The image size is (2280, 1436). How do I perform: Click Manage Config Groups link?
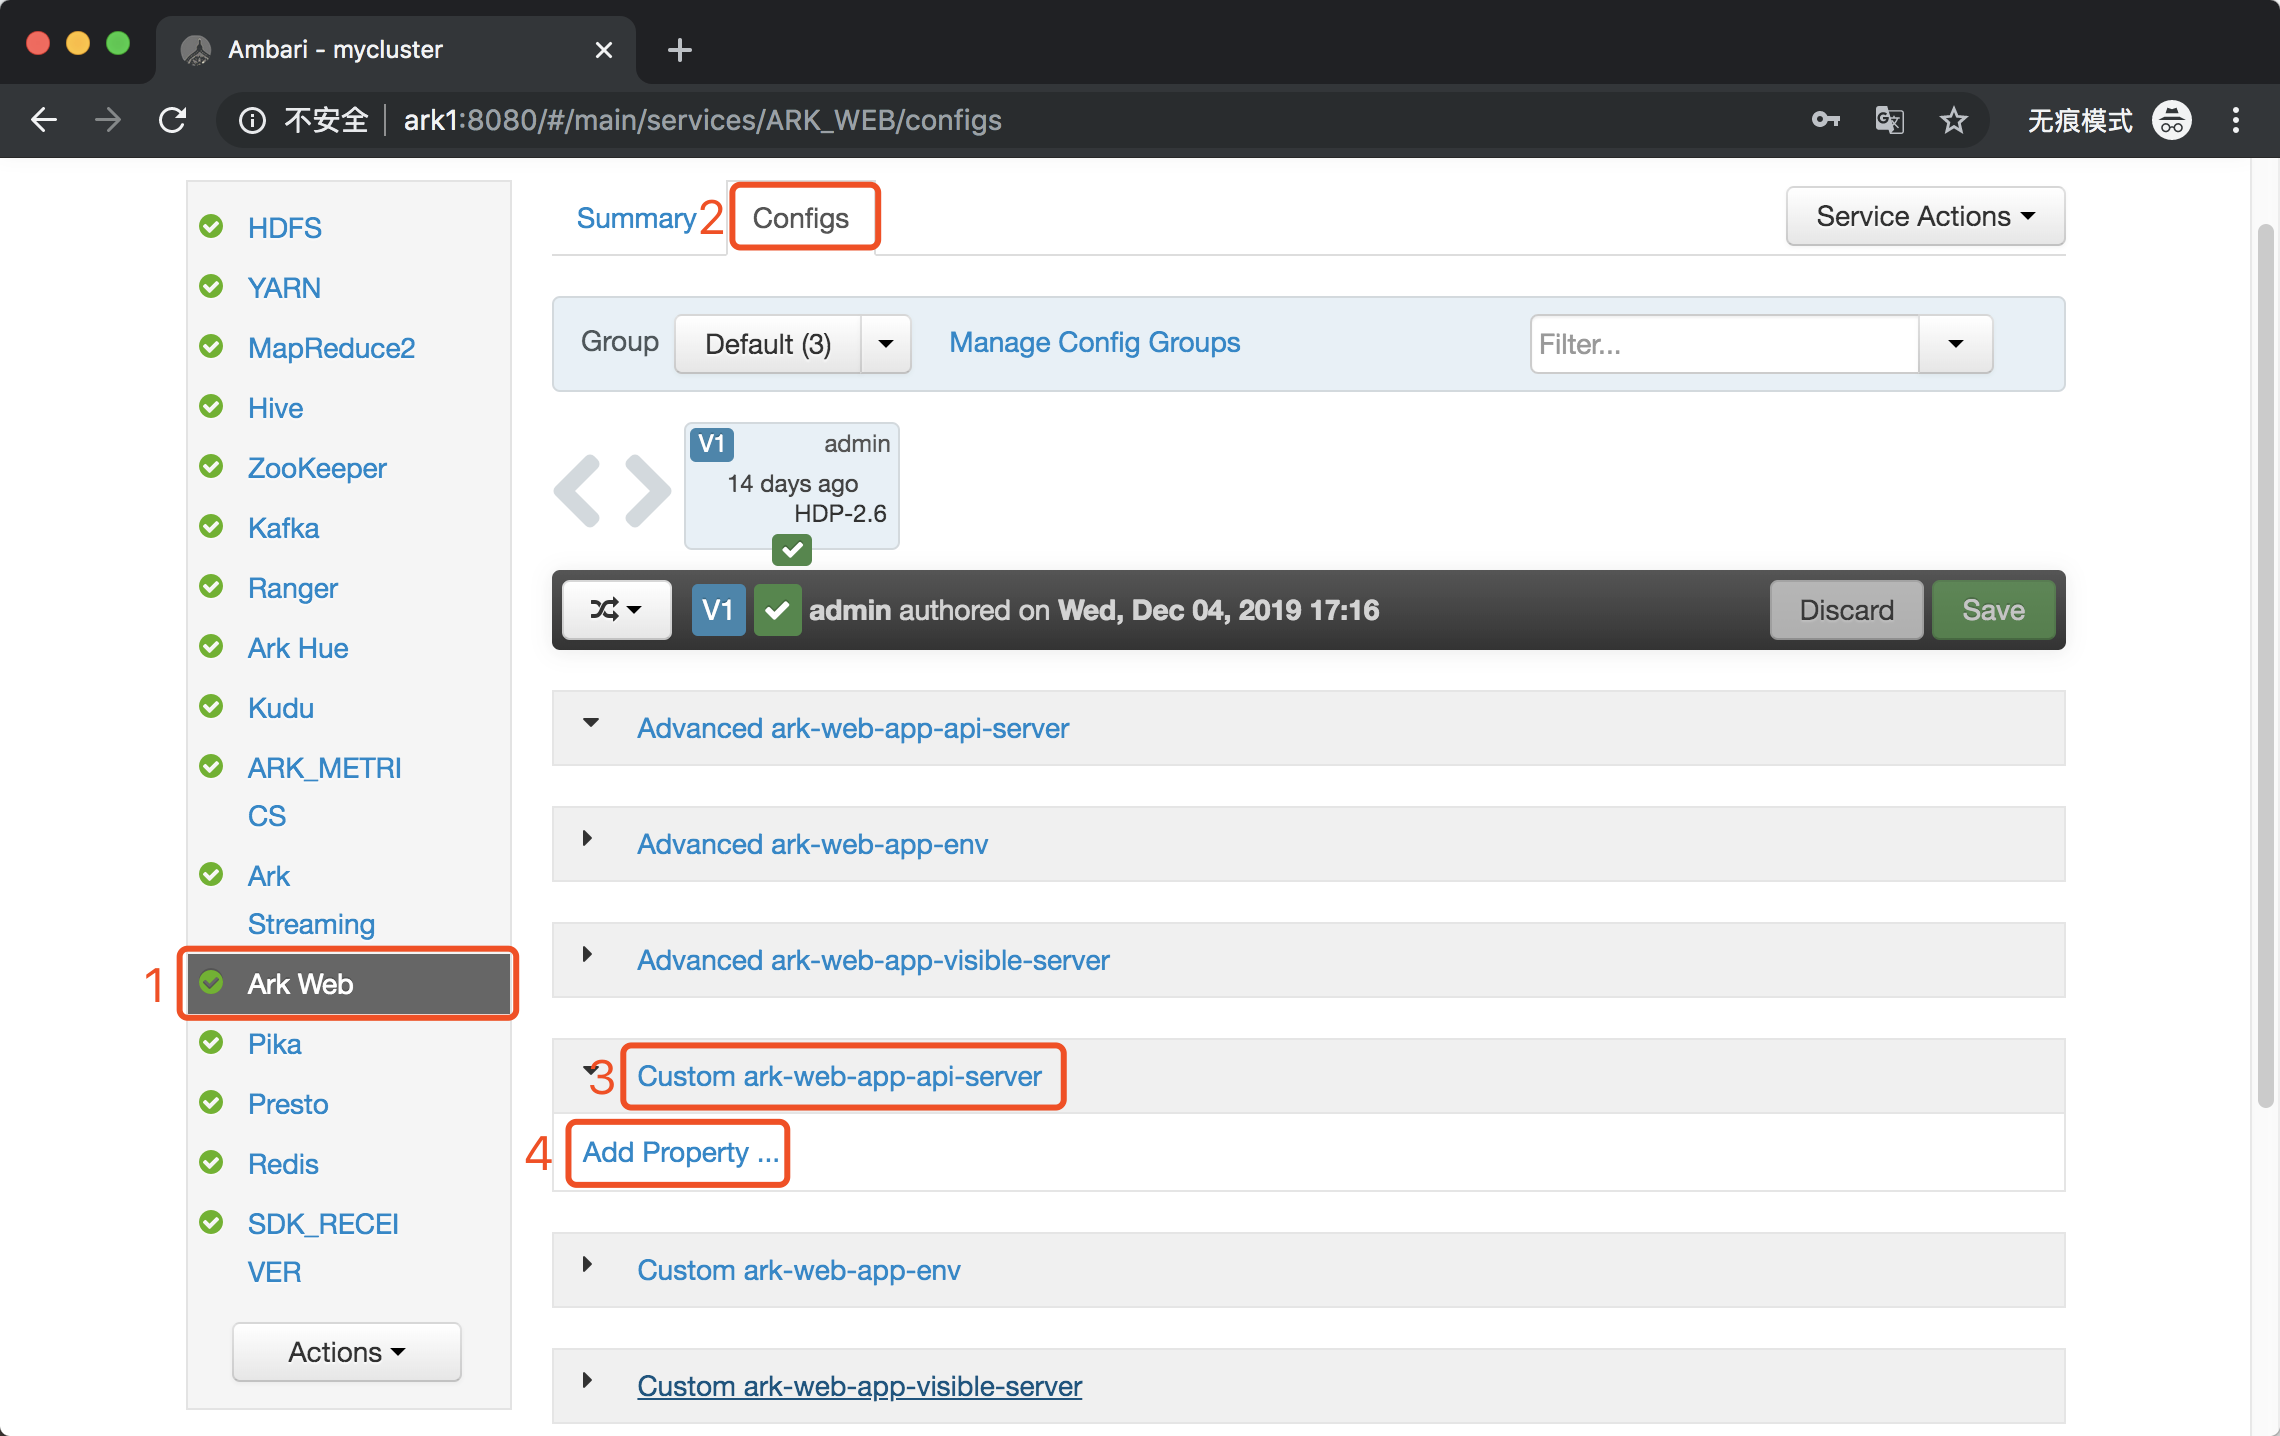click(1094, 342)
